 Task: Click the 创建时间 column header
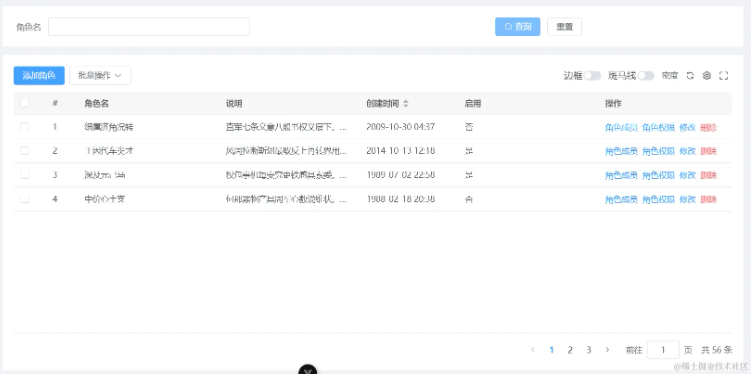[x=383, y=103]
